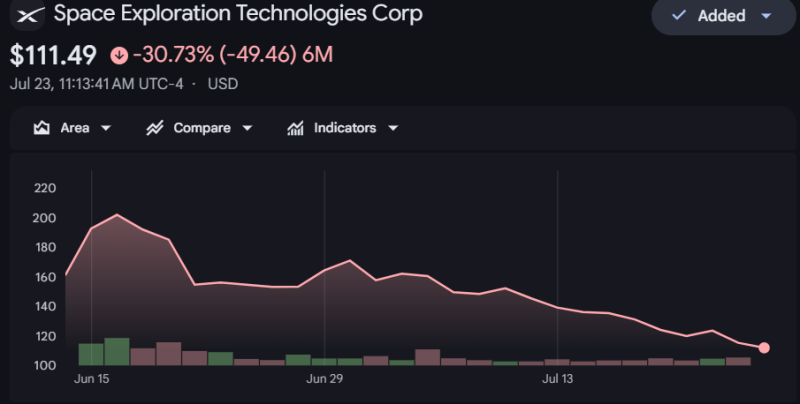The width and height of the screenshot is (800, 404).
Task: Click the price peak near 200
Action: pos(117,215)
